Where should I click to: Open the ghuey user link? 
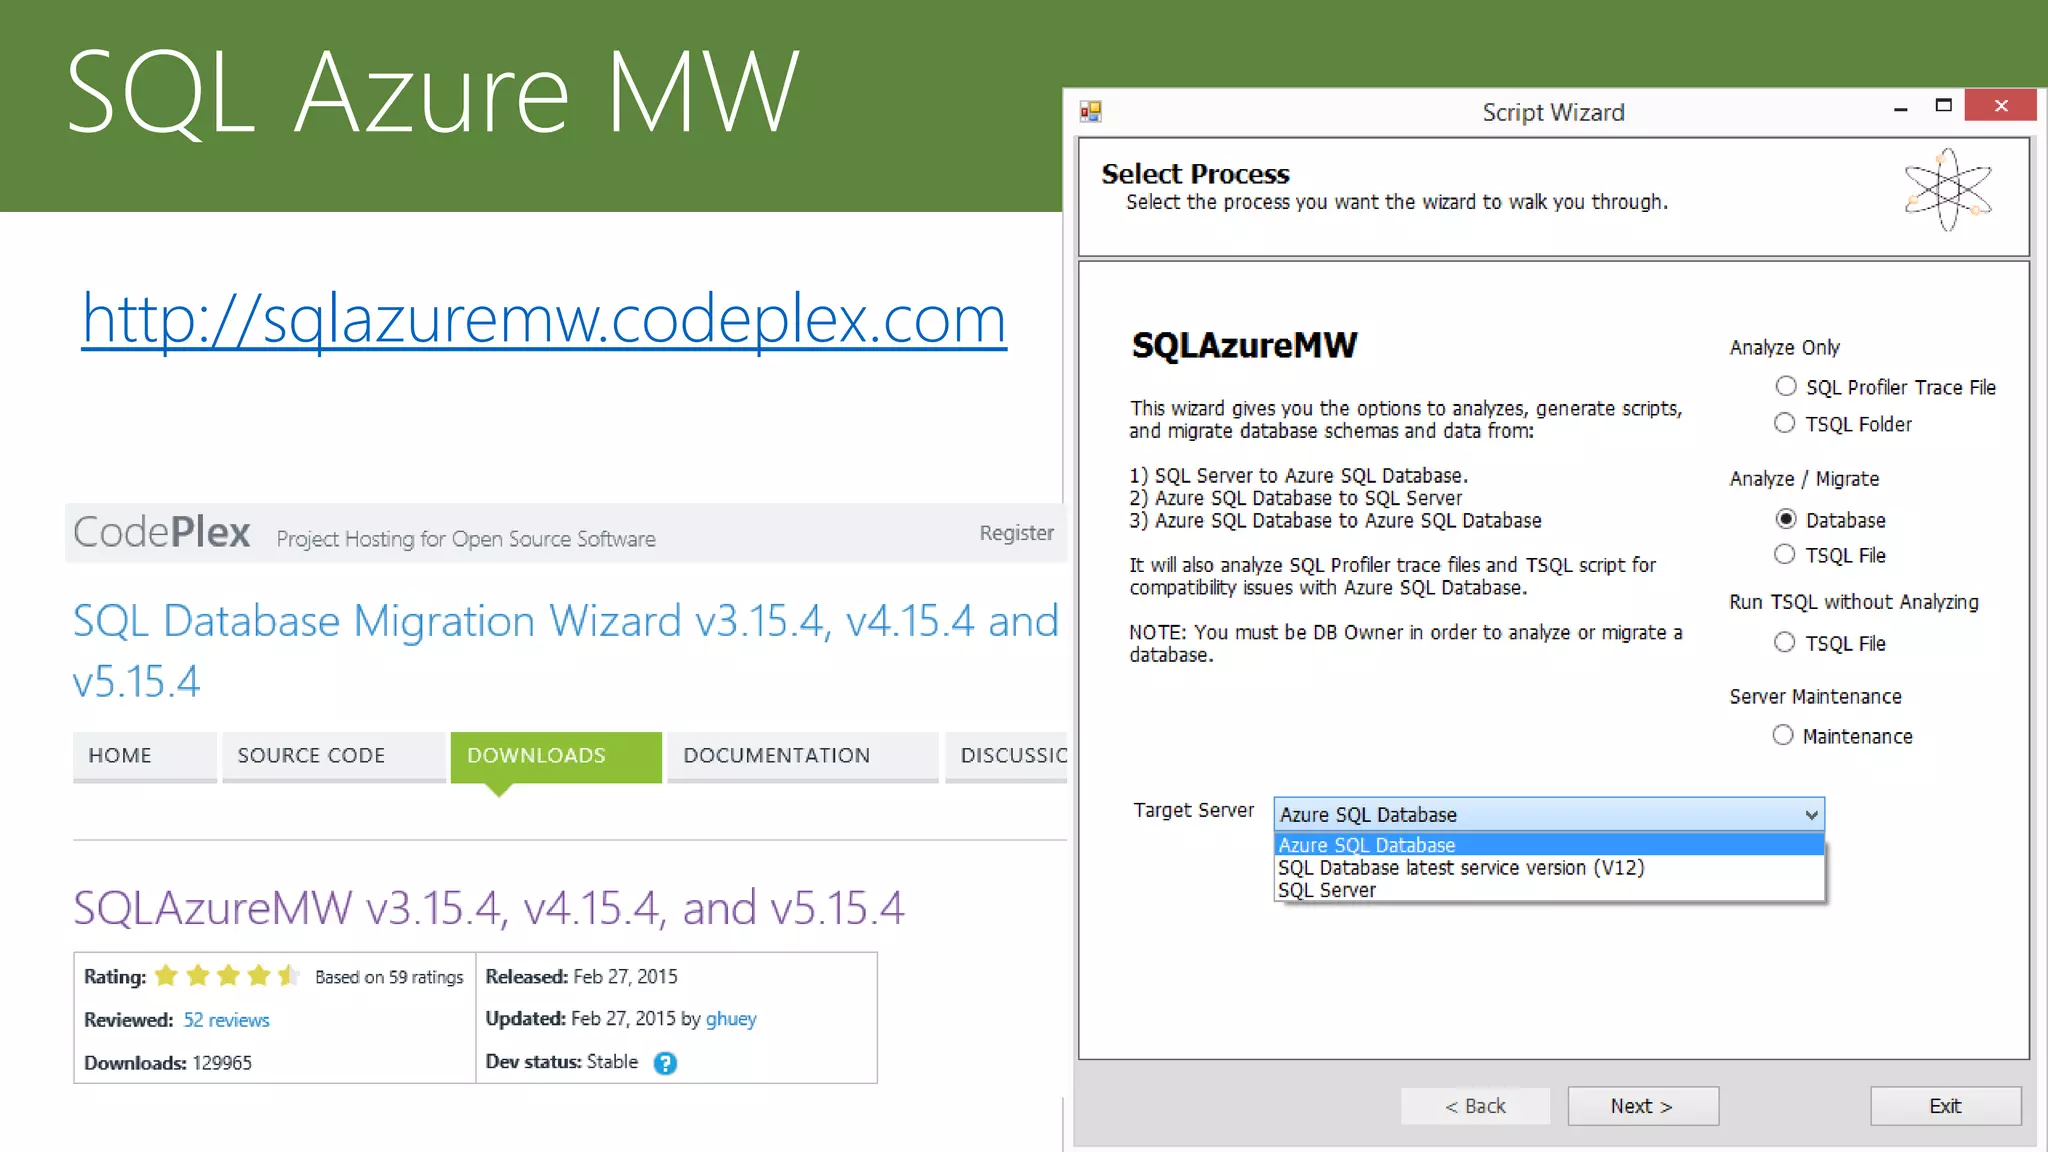tap(731, 1019)
